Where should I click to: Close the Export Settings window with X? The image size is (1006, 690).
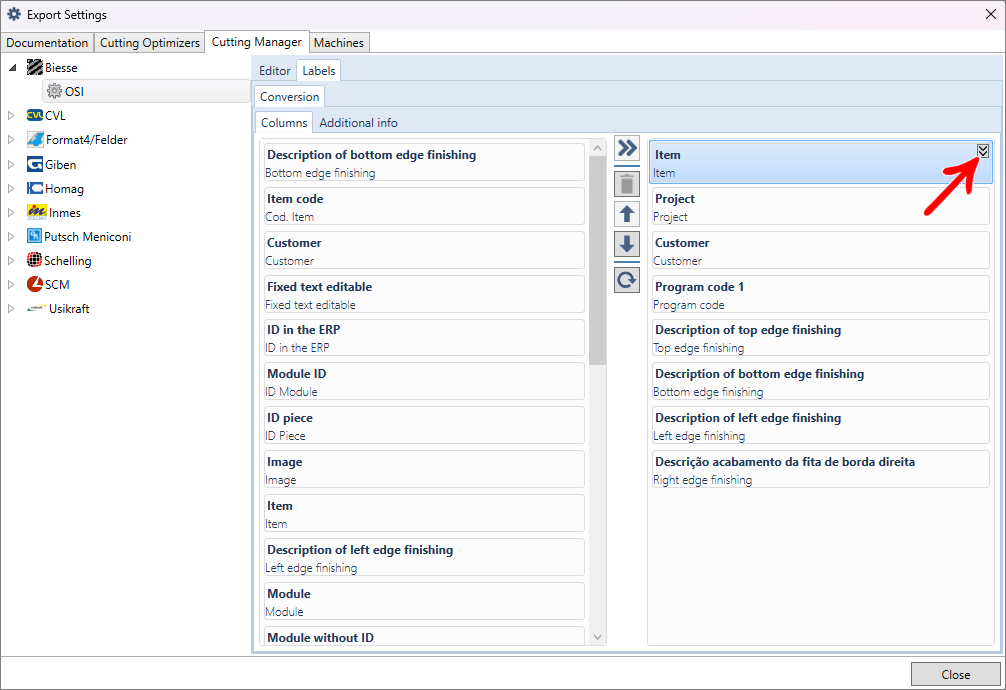click(x=991, y=14)
